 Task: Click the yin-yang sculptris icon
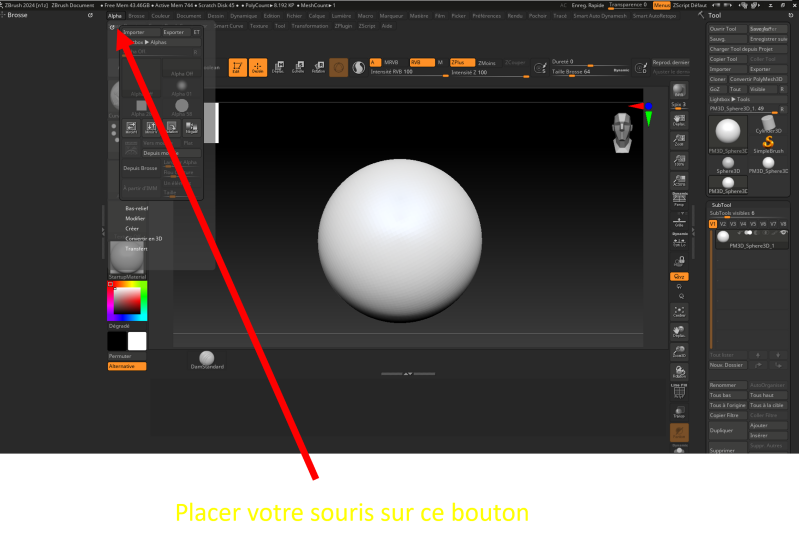(359, 67)
